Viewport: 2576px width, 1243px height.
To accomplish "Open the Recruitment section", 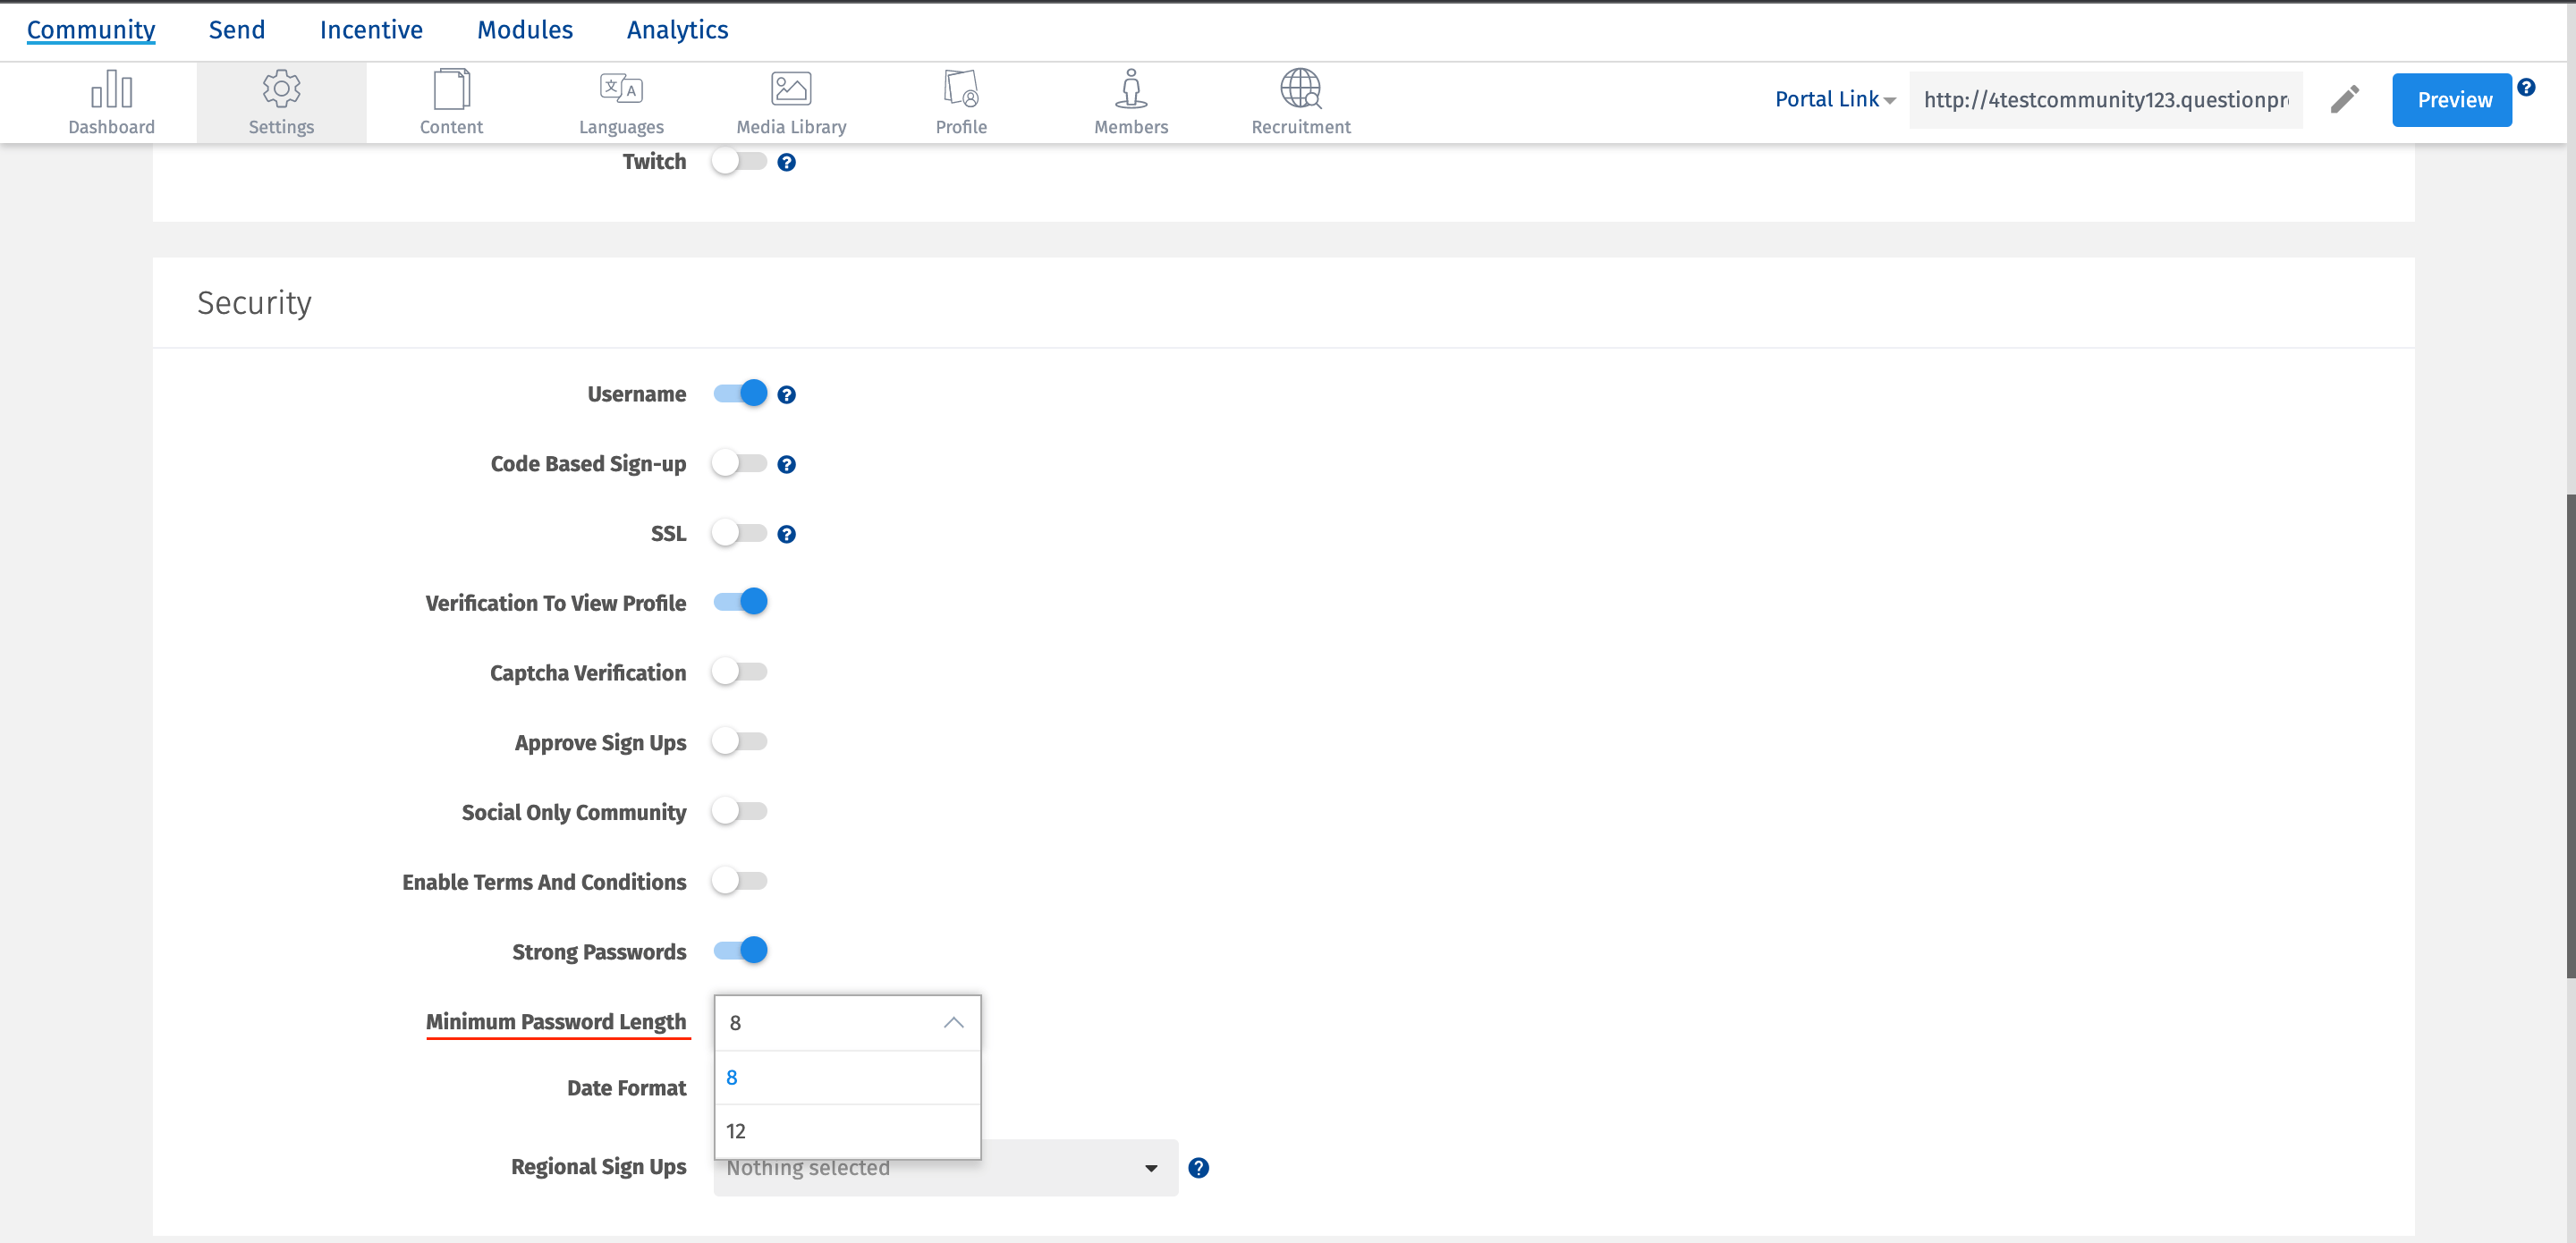I will tap(1300, 100).
